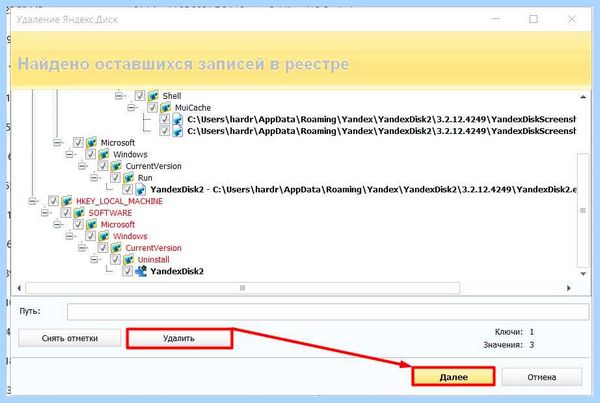Image resolution: width=600 pixels, height=403 pixels.
Task: Click the Удалить button
Action: point(179,338)
